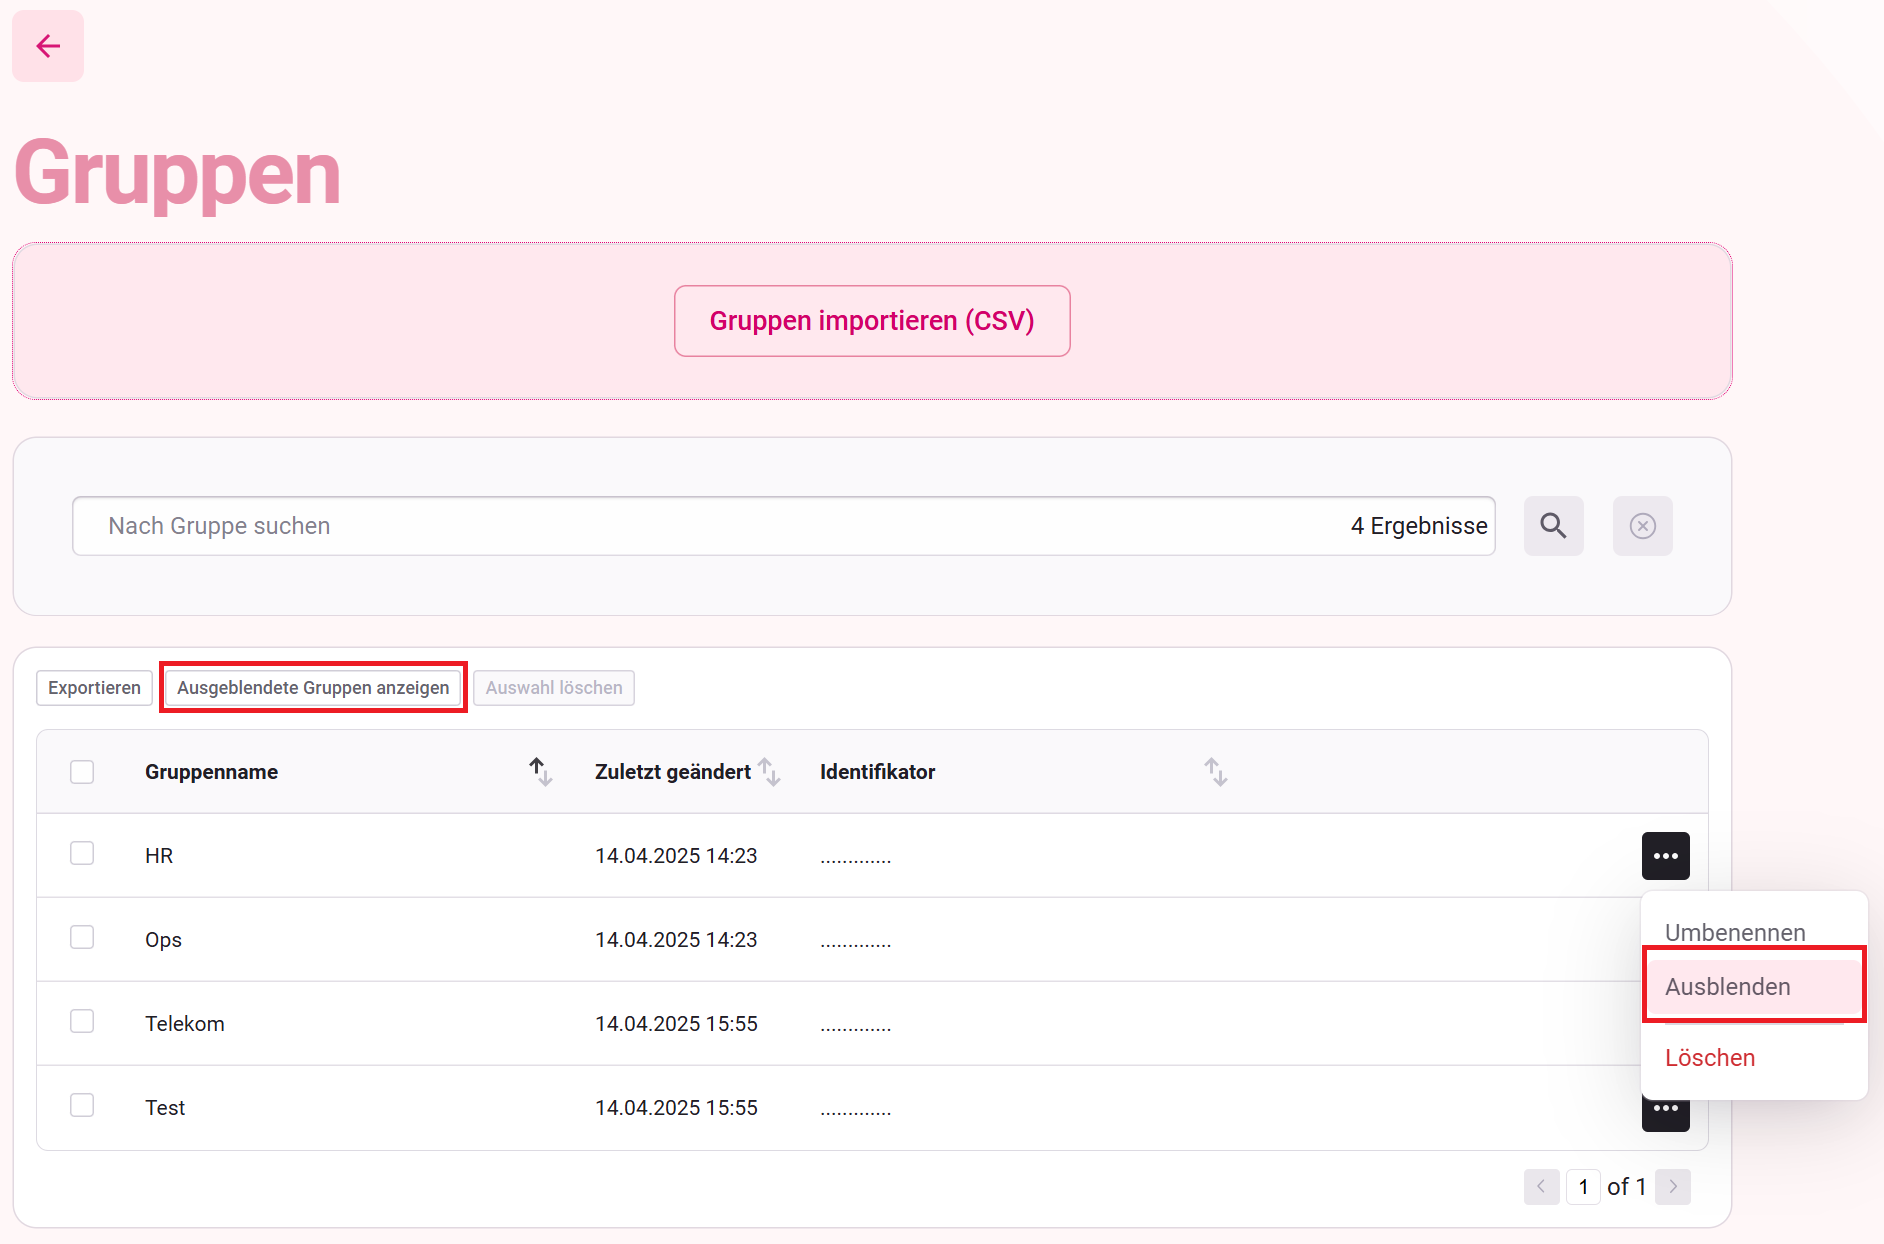Click the back arrow icon
Image resolution: width=1884 pixels, height=1244 pixels.
(48, 46)
